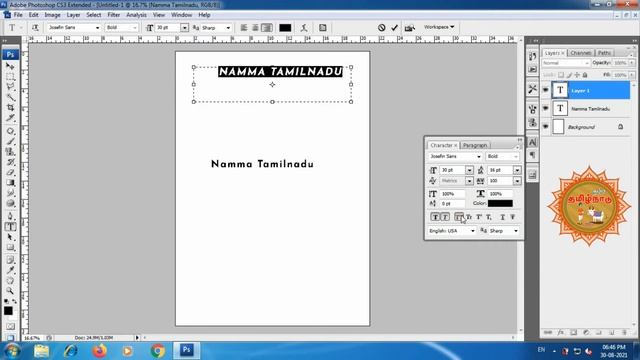
Task: Open the Filter menu
Action: click(x=114, y=15)
